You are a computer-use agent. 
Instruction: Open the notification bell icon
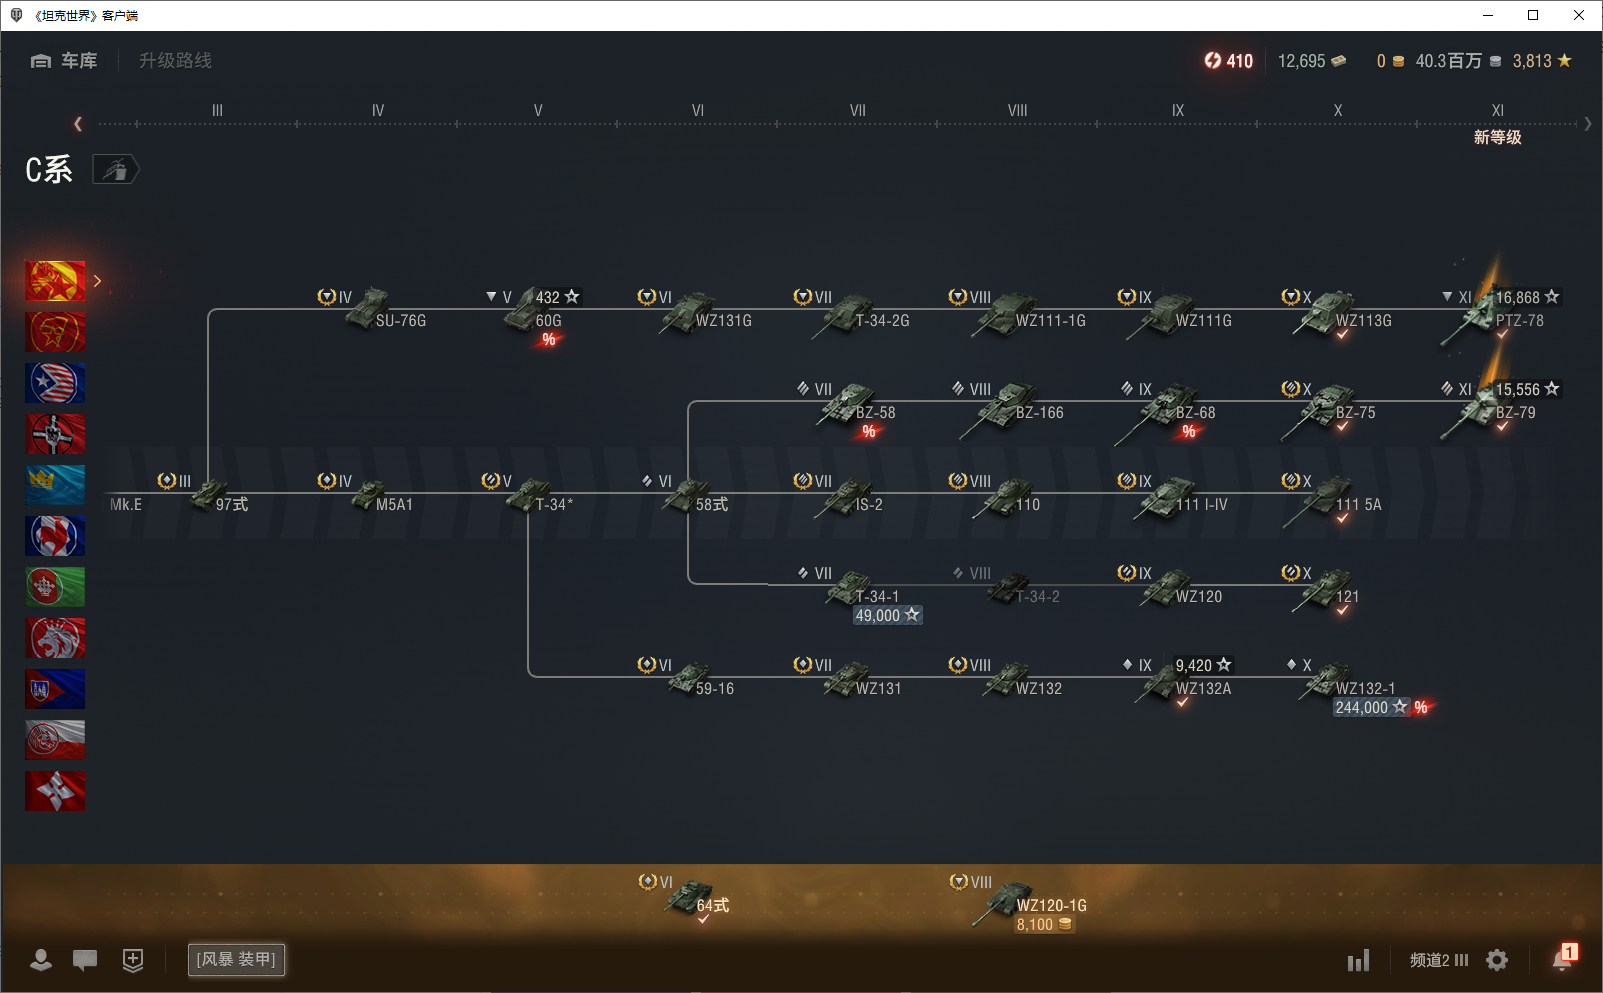tap(1562, 959)
